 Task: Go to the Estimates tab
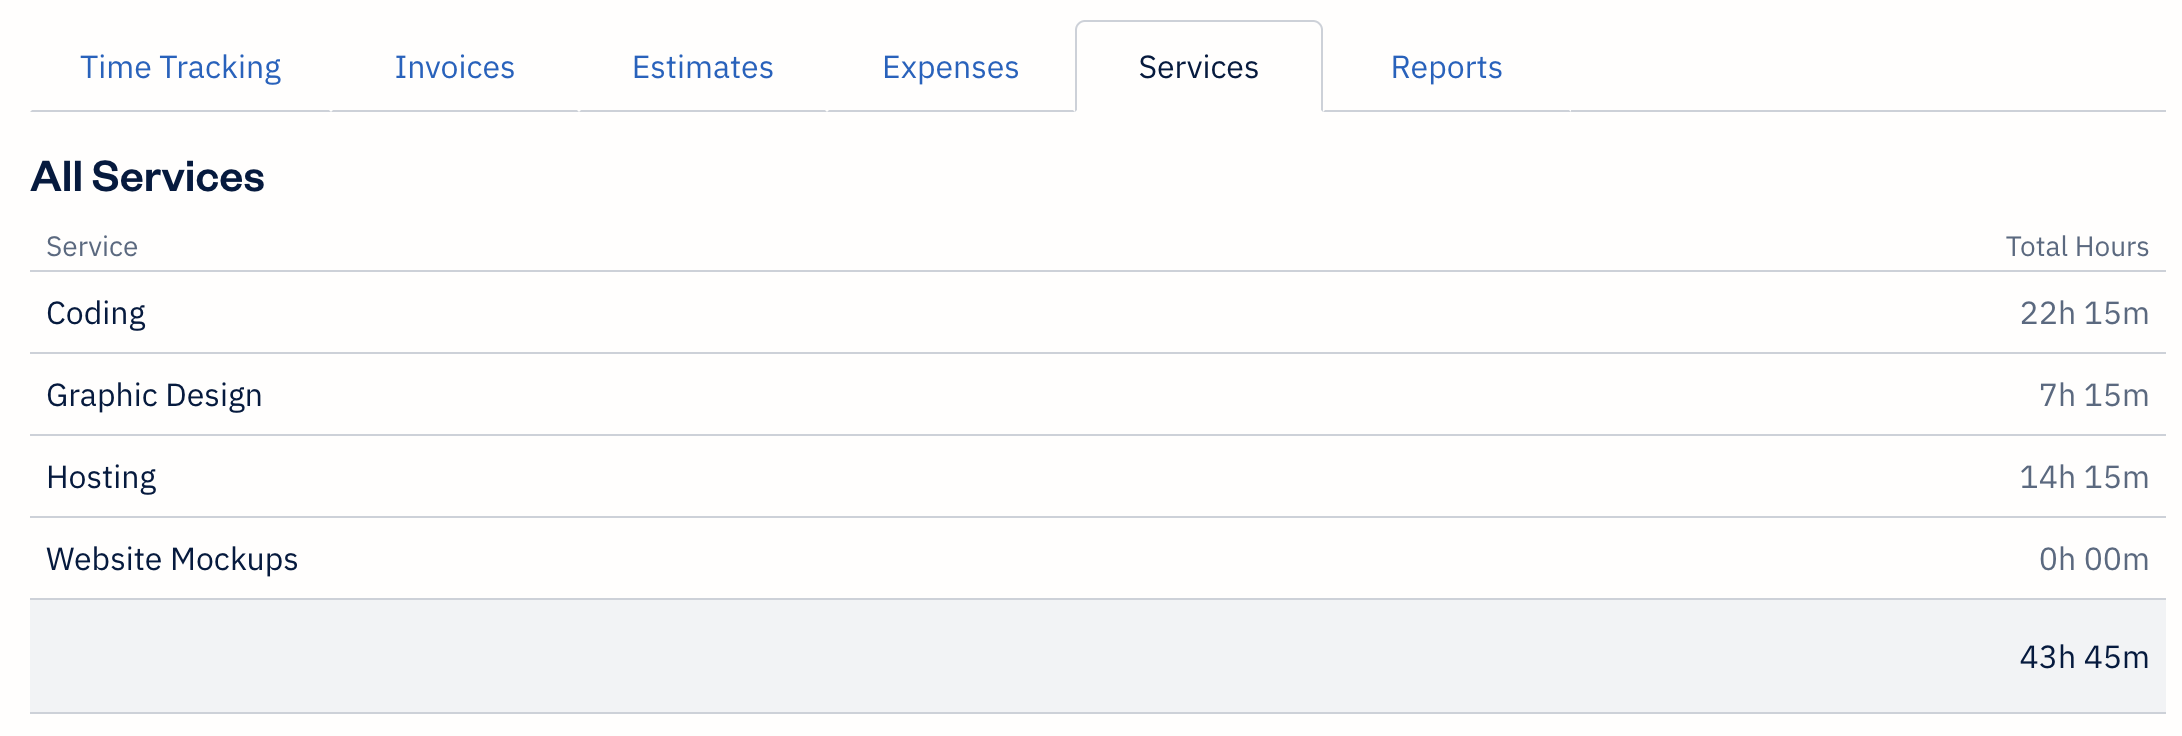(701, 67)
